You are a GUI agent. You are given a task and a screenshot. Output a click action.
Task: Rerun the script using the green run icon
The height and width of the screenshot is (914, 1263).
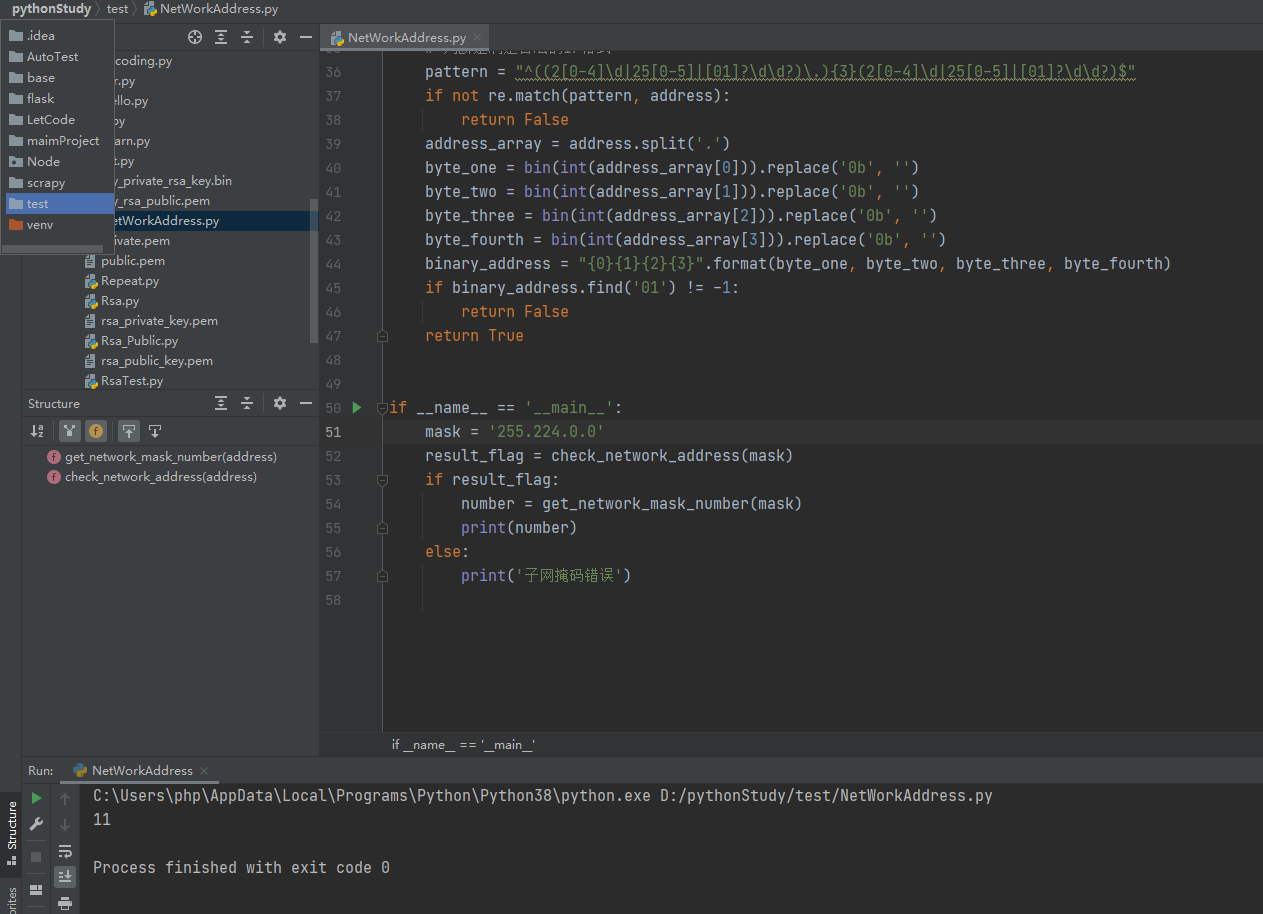pyautogui.click(x=36, y=797)
